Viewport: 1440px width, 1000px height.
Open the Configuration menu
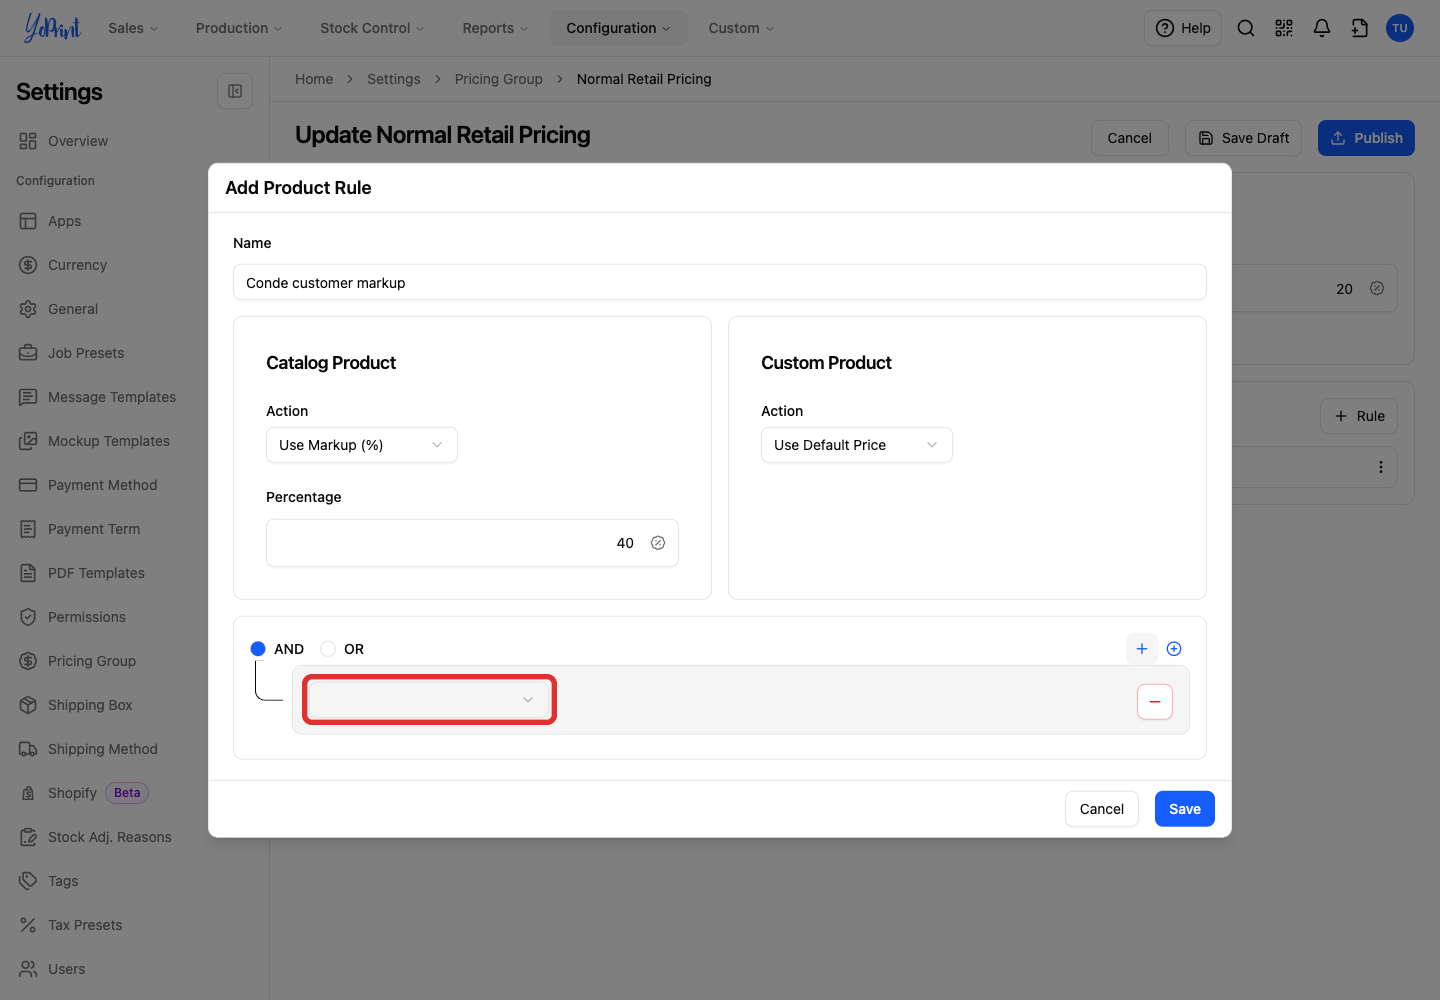coord(619,28)
